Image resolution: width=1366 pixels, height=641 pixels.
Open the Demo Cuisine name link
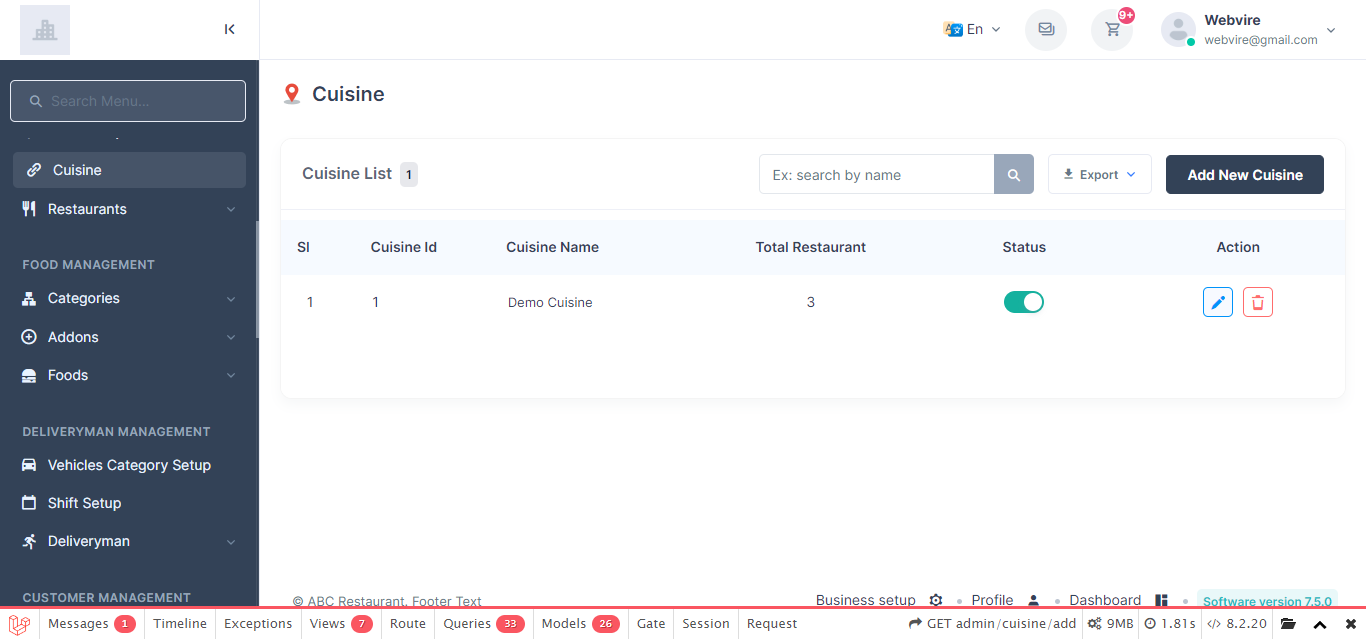coord(550,302)
